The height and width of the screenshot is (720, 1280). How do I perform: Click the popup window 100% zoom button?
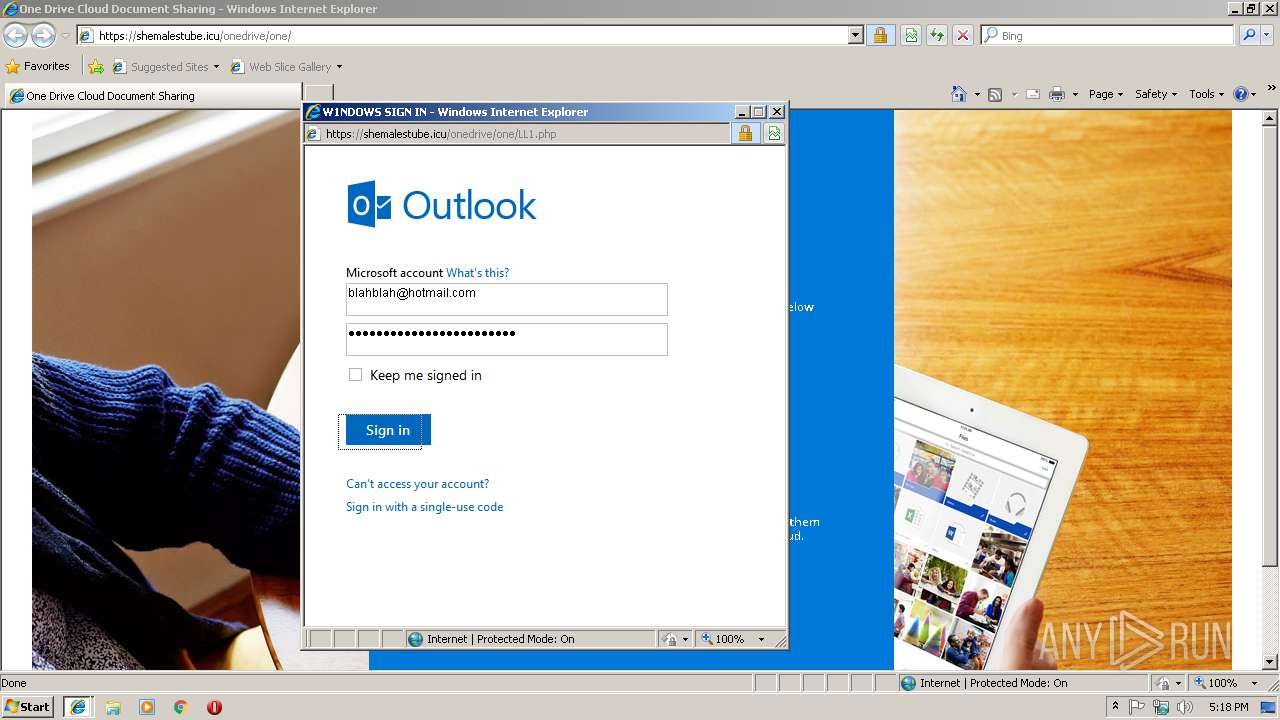click(x=723, y=639)
